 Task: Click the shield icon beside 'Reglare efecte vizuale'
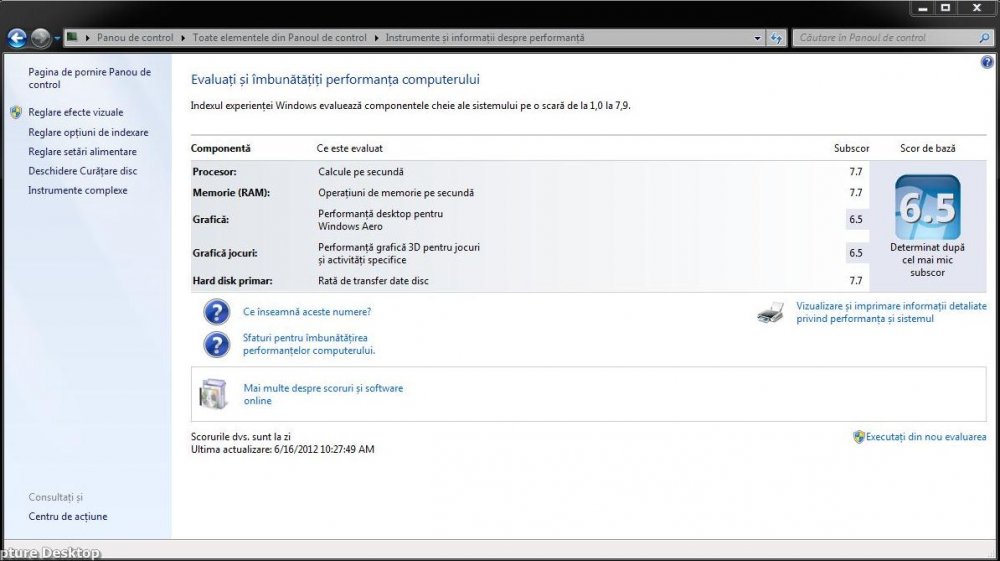coord(16,112)
